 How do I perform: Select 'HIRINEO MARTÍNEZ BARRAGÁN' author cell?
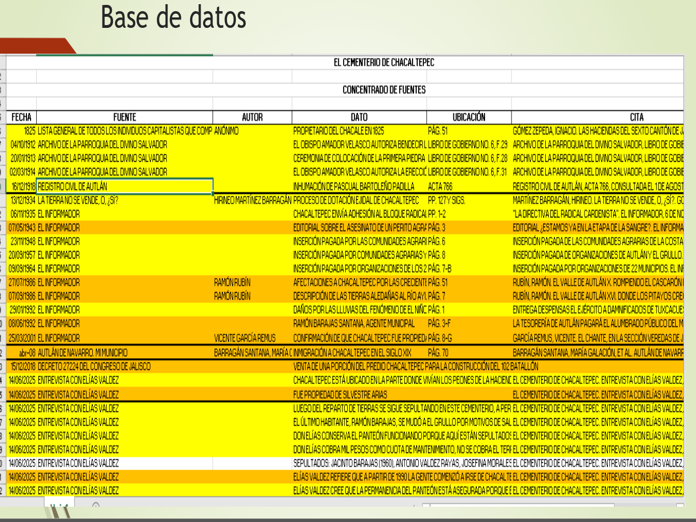pos(252,201)
